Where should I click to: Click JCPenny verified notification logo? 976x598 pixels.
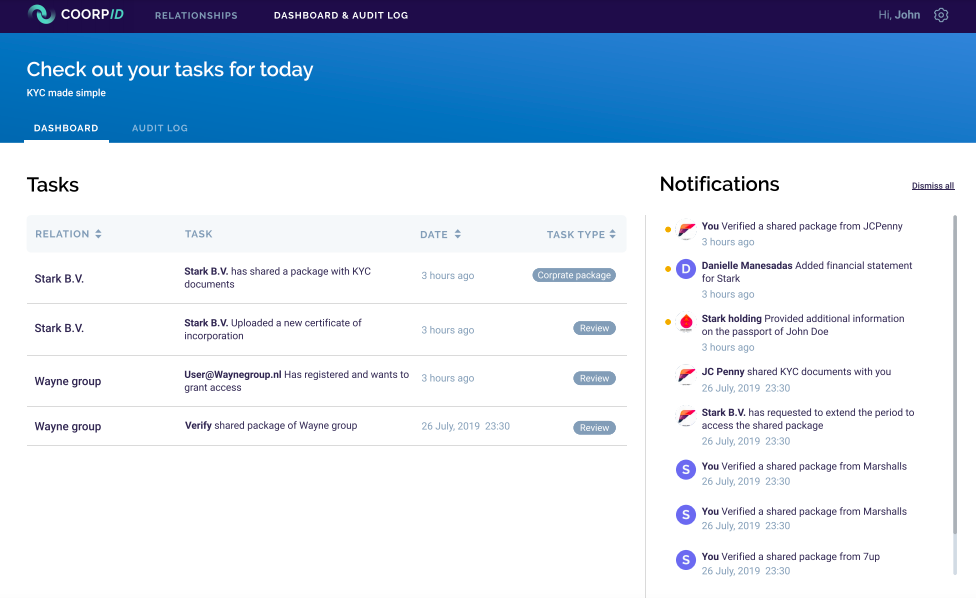[x=685, y=230]
